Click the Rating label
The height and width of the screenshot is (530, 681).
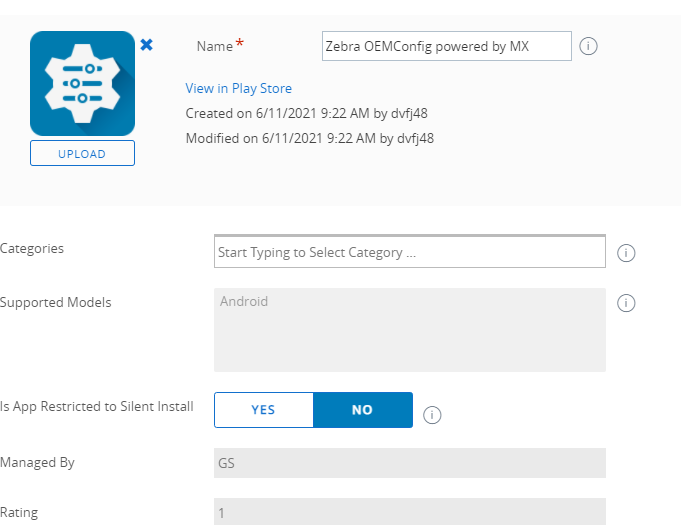pos(19,512)
